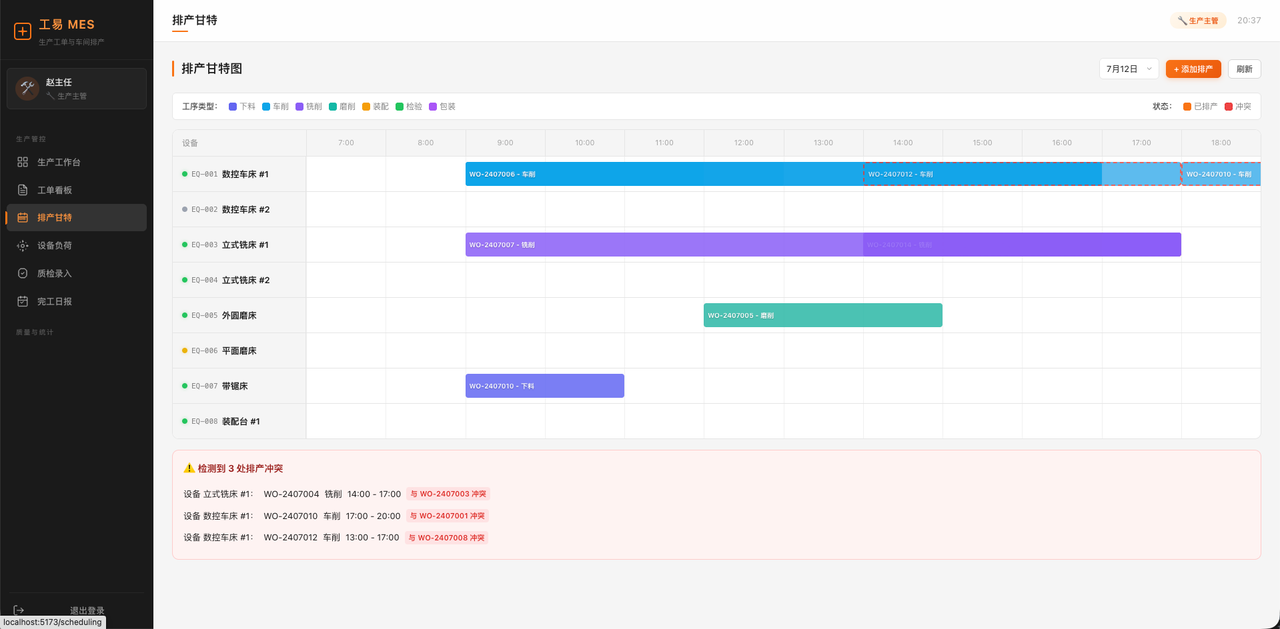Click the 设备负荷 sidebar icon
Viewport: 1280px width, 629px height.
[23, 245]
